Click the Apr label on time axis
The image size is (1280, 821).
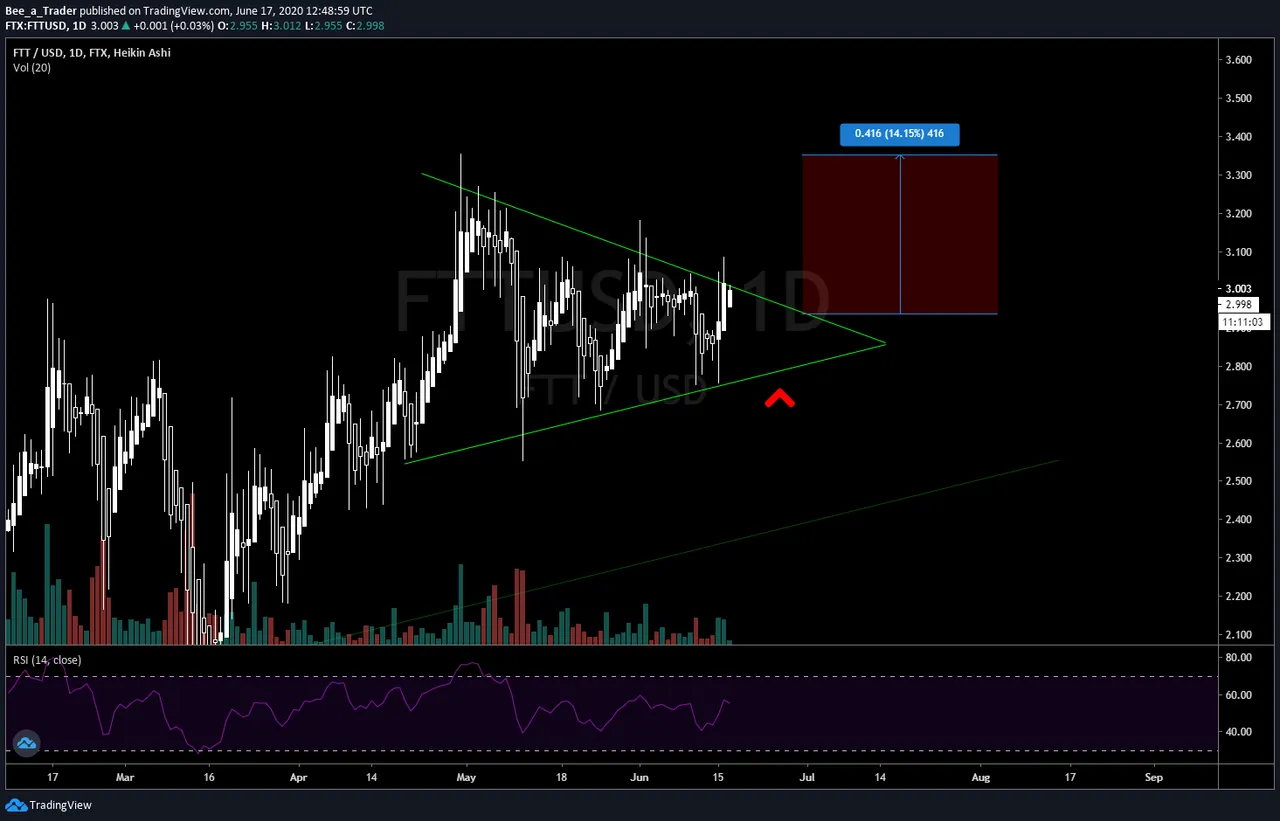[297, 776]
